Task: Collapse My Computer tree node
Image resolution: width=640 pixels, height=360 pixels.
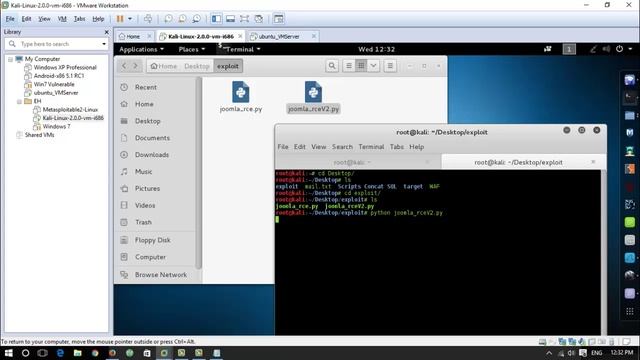Action: point(10,59)
